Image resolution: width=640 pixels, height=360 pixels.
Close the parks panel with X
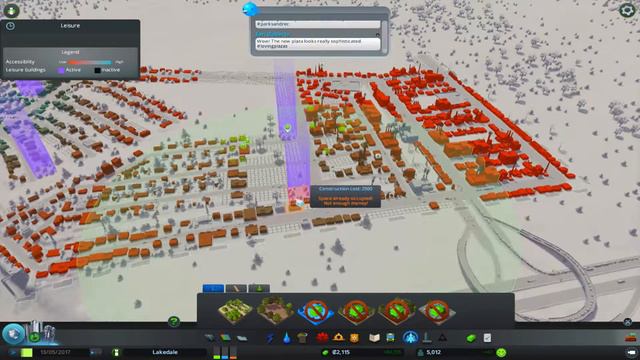pyautogui.click(x=628, y=322)
